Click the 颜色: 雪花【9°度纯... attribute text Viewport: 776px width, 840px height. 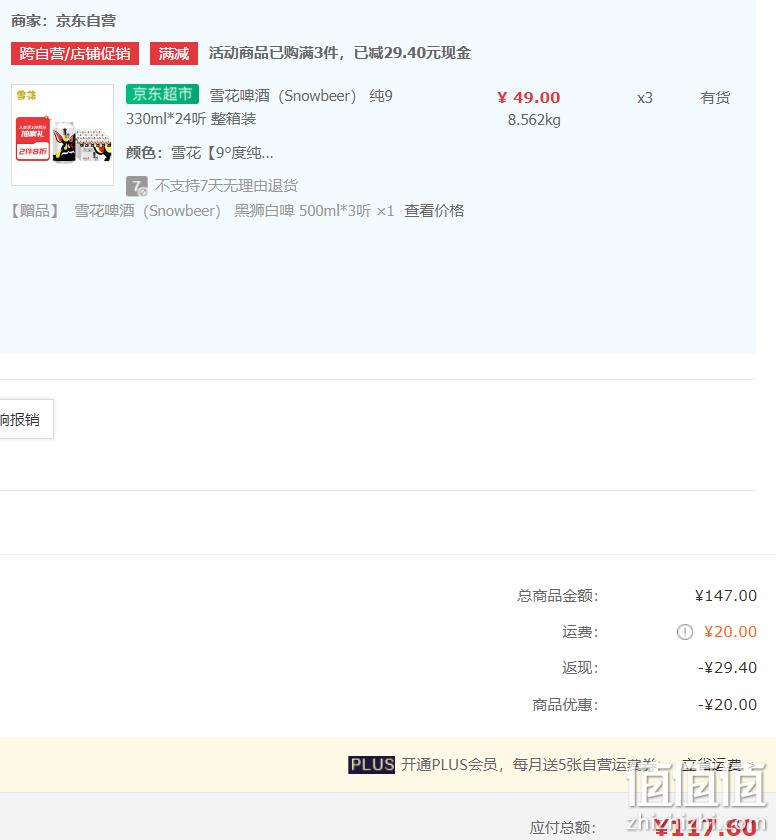[x=200, y=153]
